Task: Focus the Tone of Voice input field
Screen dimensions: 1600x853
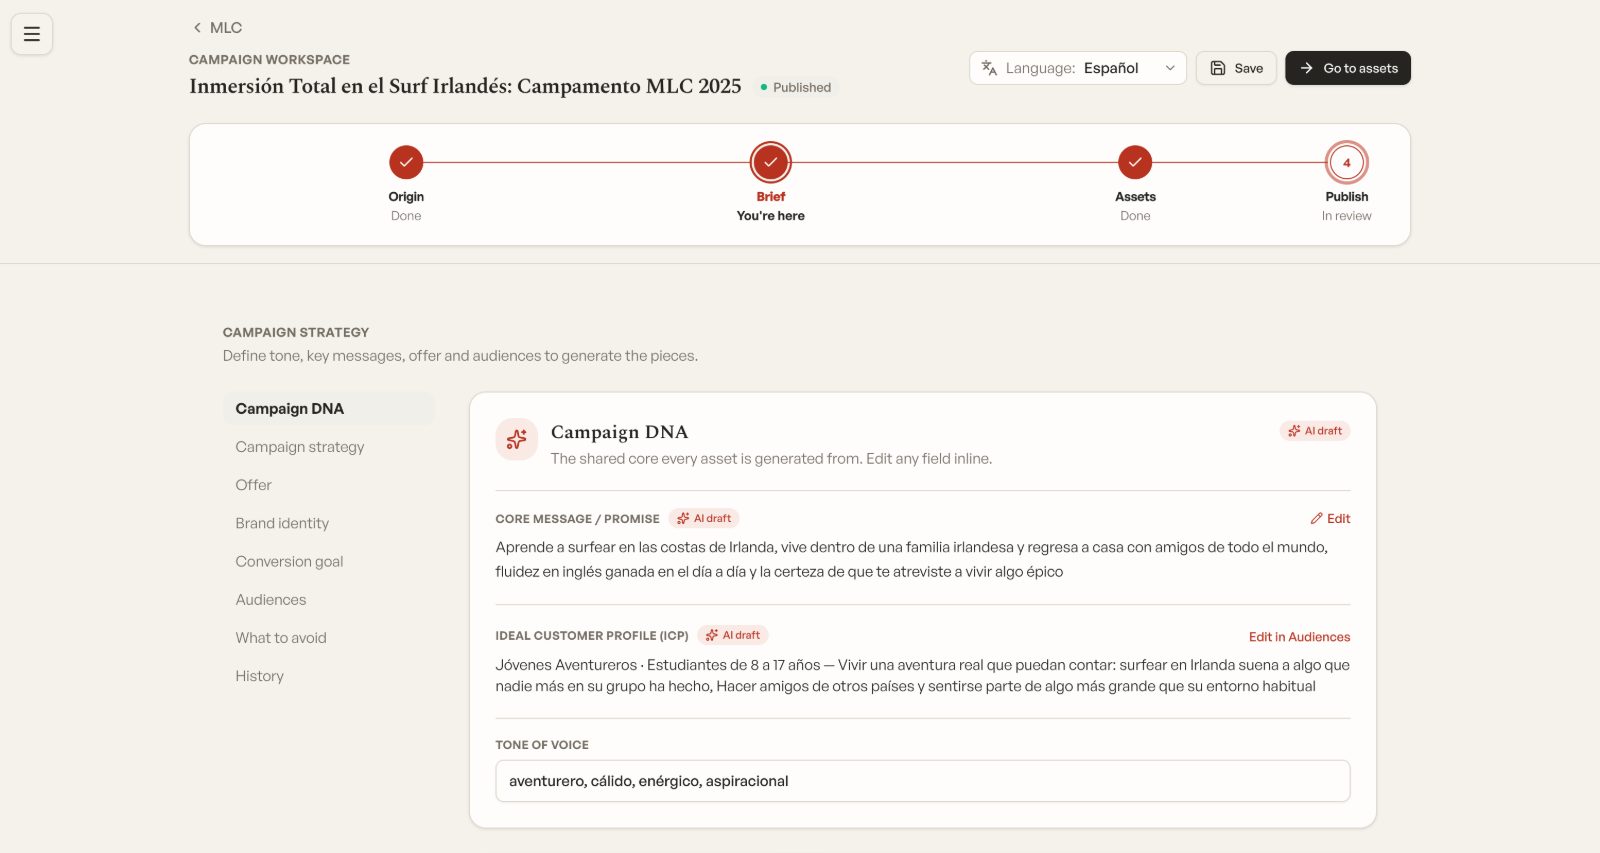Action: 923,781
